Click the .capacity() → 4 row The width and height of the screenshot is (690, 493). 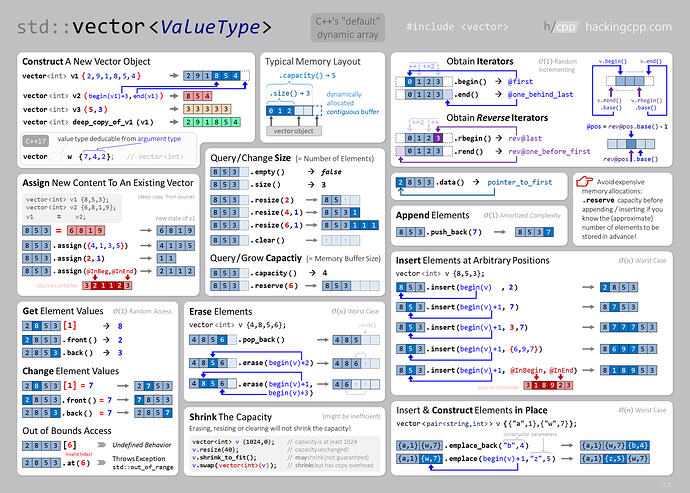pos(269,273)
